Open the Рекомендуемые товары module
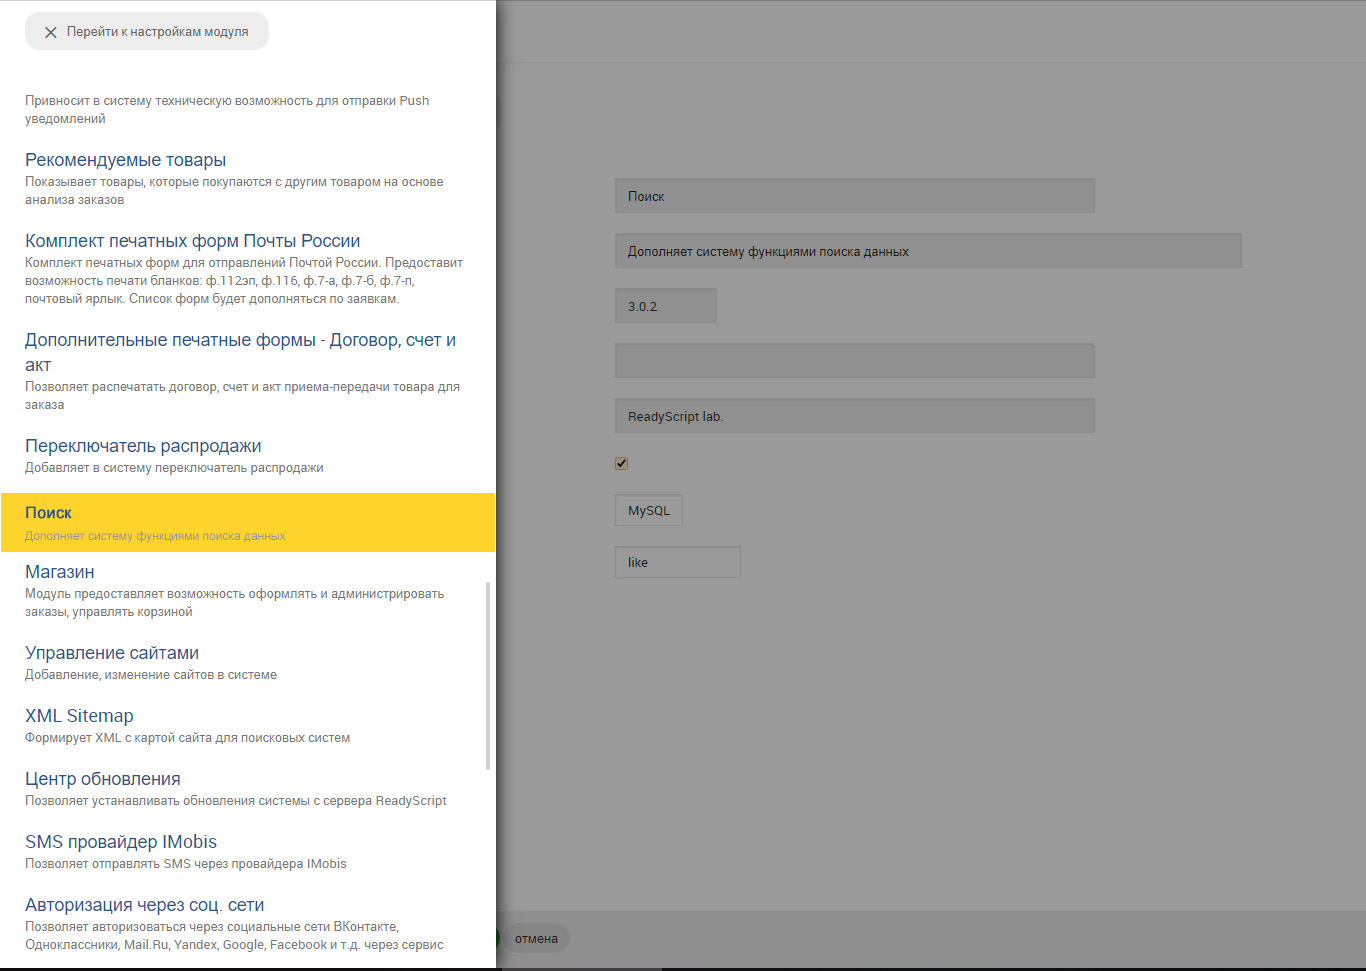The height and width of the screenshot is (971, 1366). 125,160
